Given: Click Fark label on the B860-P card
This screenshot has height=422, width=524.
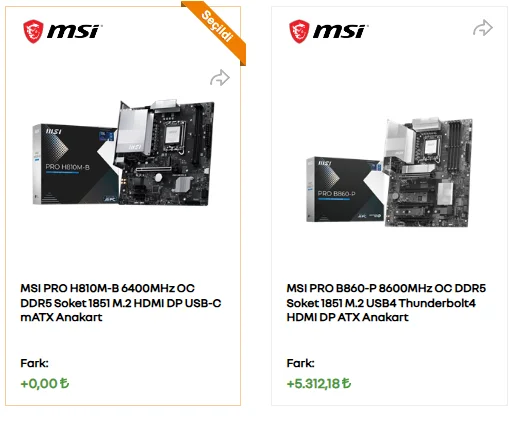Looking at the screenshot, I should click(x=300, y=363).
